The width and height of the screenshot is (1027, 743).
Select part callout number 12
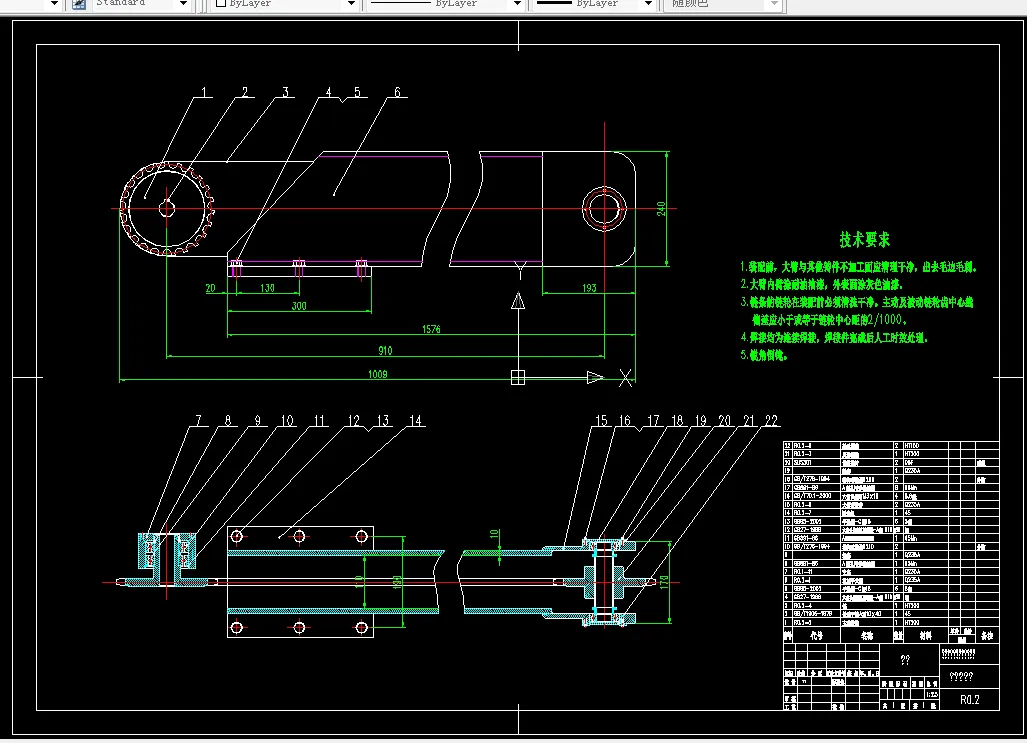[x=354, y=421]
